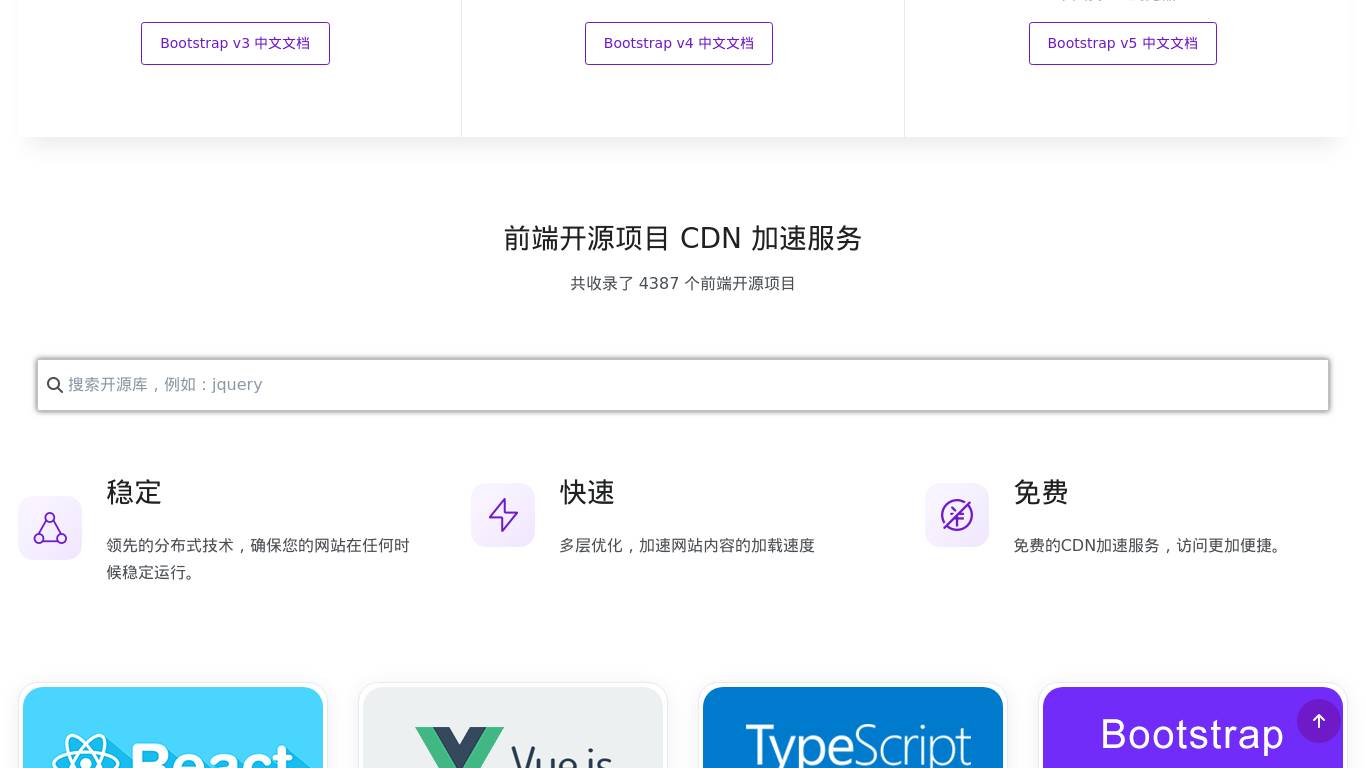Click the back-to-top arrow button
This screenshot has height=768, width=1366.
[x=1319, y=721]
